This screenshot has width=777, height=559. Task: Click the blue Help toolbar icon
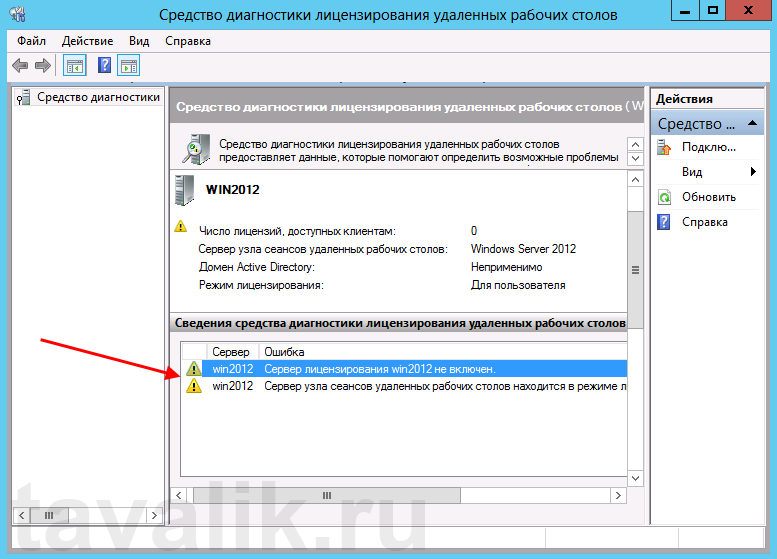point(104,66)
